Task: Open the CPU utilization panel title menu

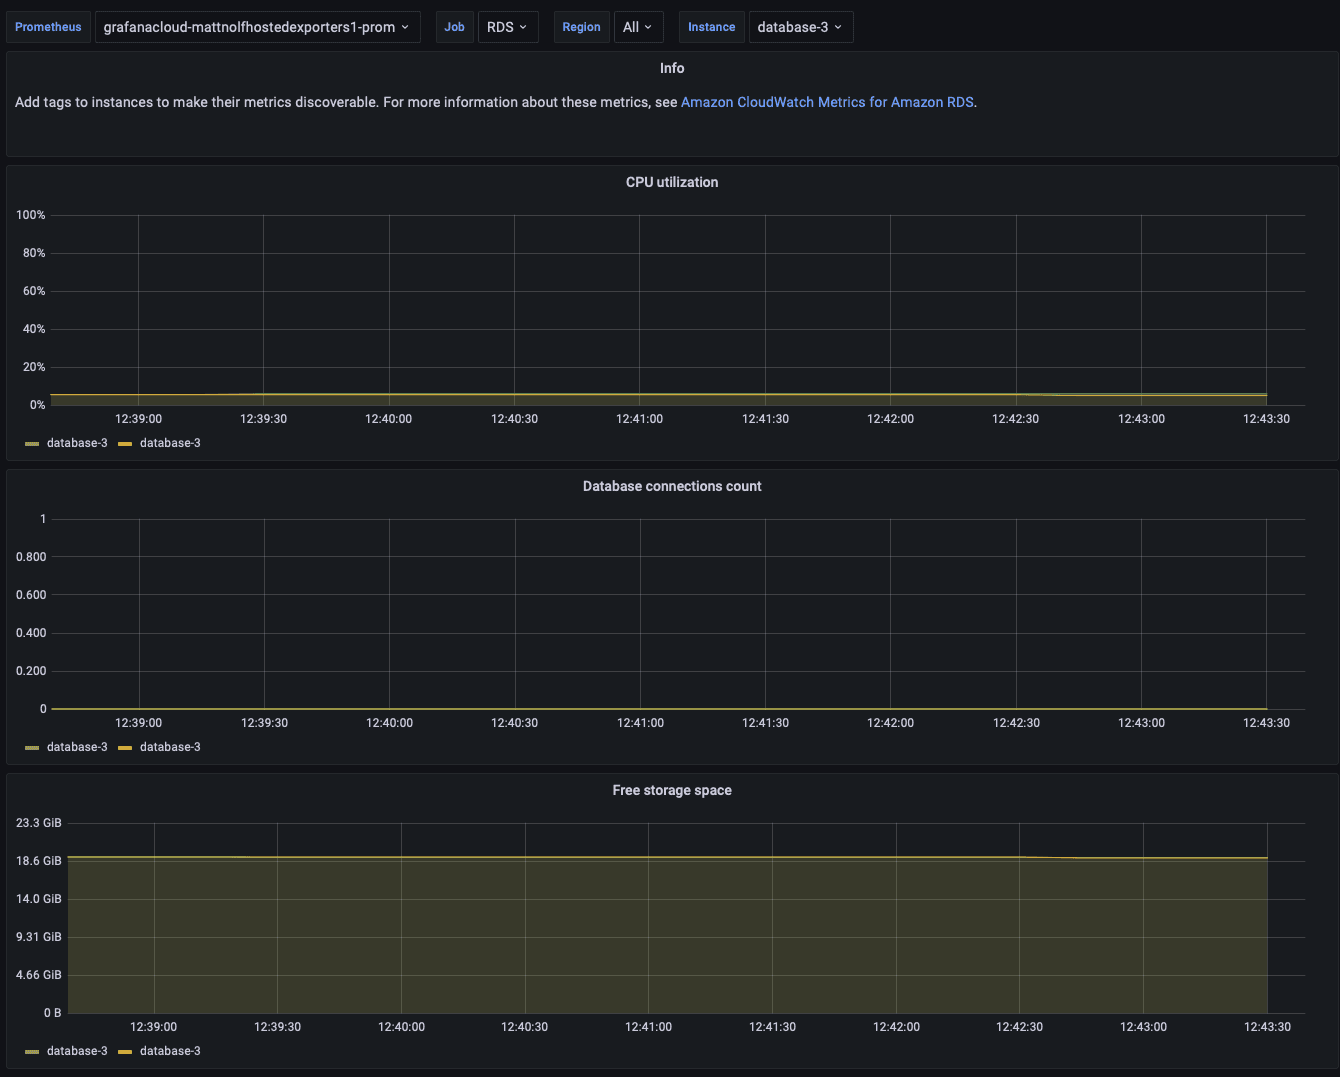Action: click(x=672, y=182)
